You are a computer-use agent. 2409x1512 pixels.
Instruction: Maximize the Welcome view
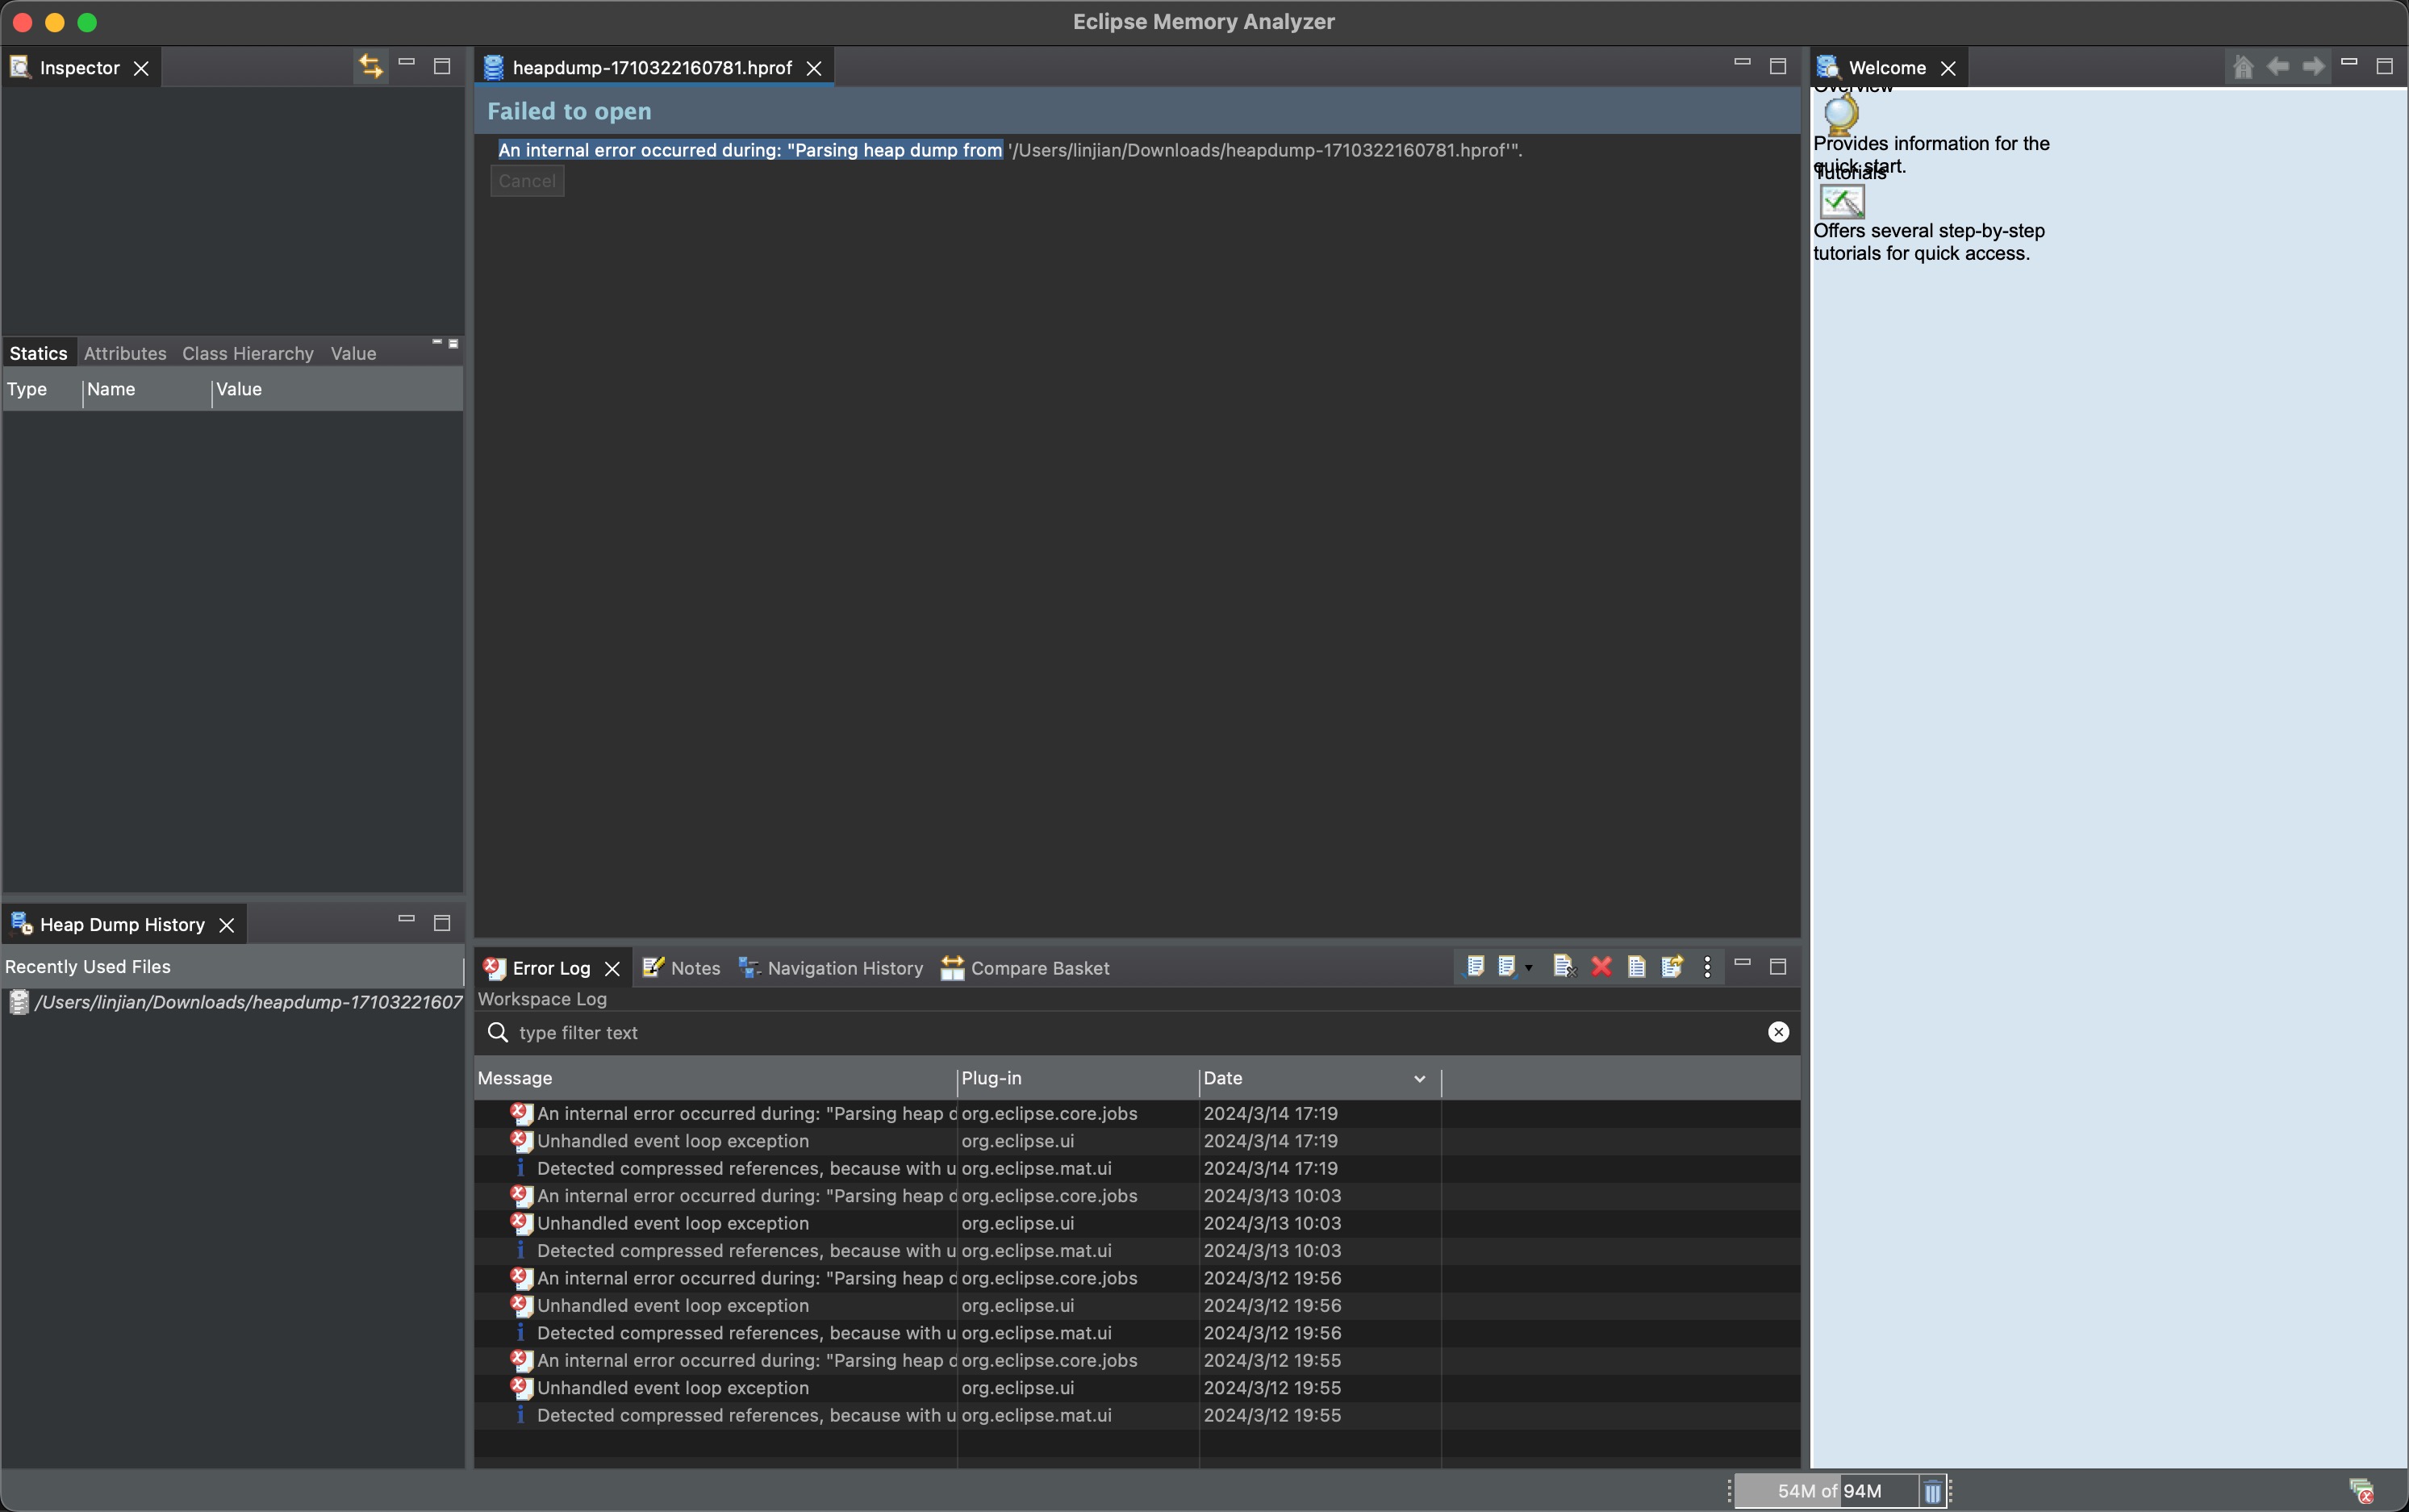(x=2384, y=66)
